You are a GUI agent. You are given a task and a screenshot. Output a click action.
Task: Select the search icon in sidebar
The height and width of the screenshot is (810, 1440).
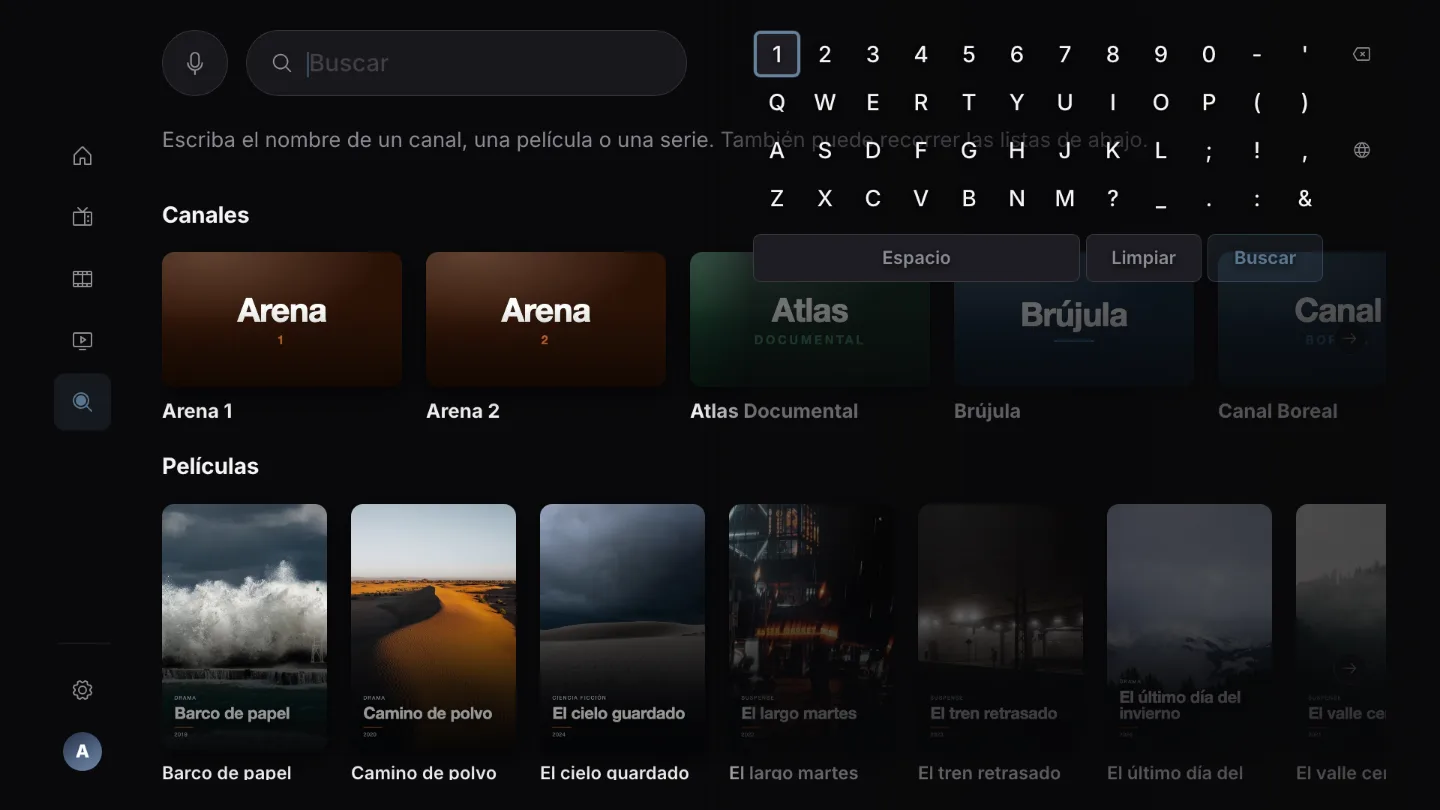point(83,402)
